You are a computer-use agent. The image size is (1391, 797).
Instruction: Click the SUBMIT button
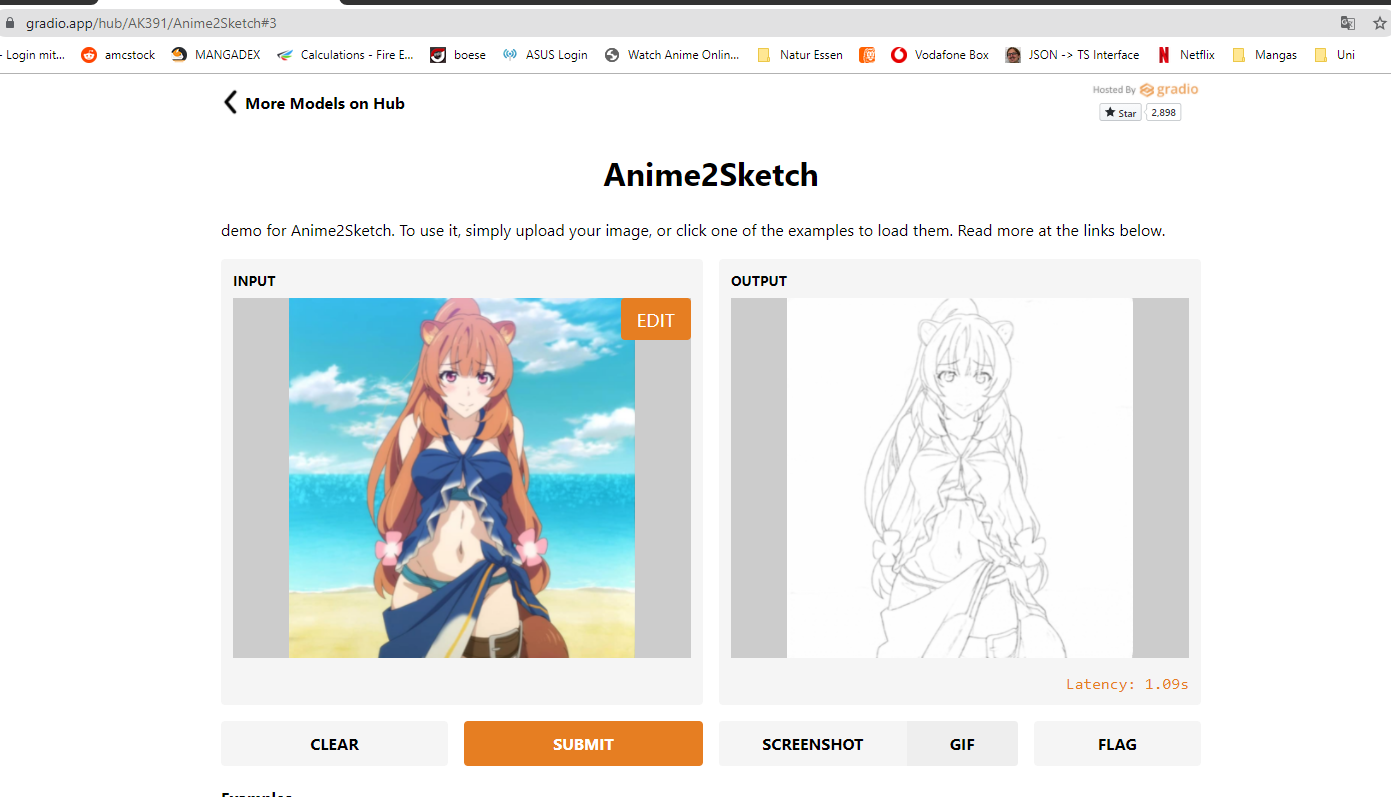tap(583, 744)
